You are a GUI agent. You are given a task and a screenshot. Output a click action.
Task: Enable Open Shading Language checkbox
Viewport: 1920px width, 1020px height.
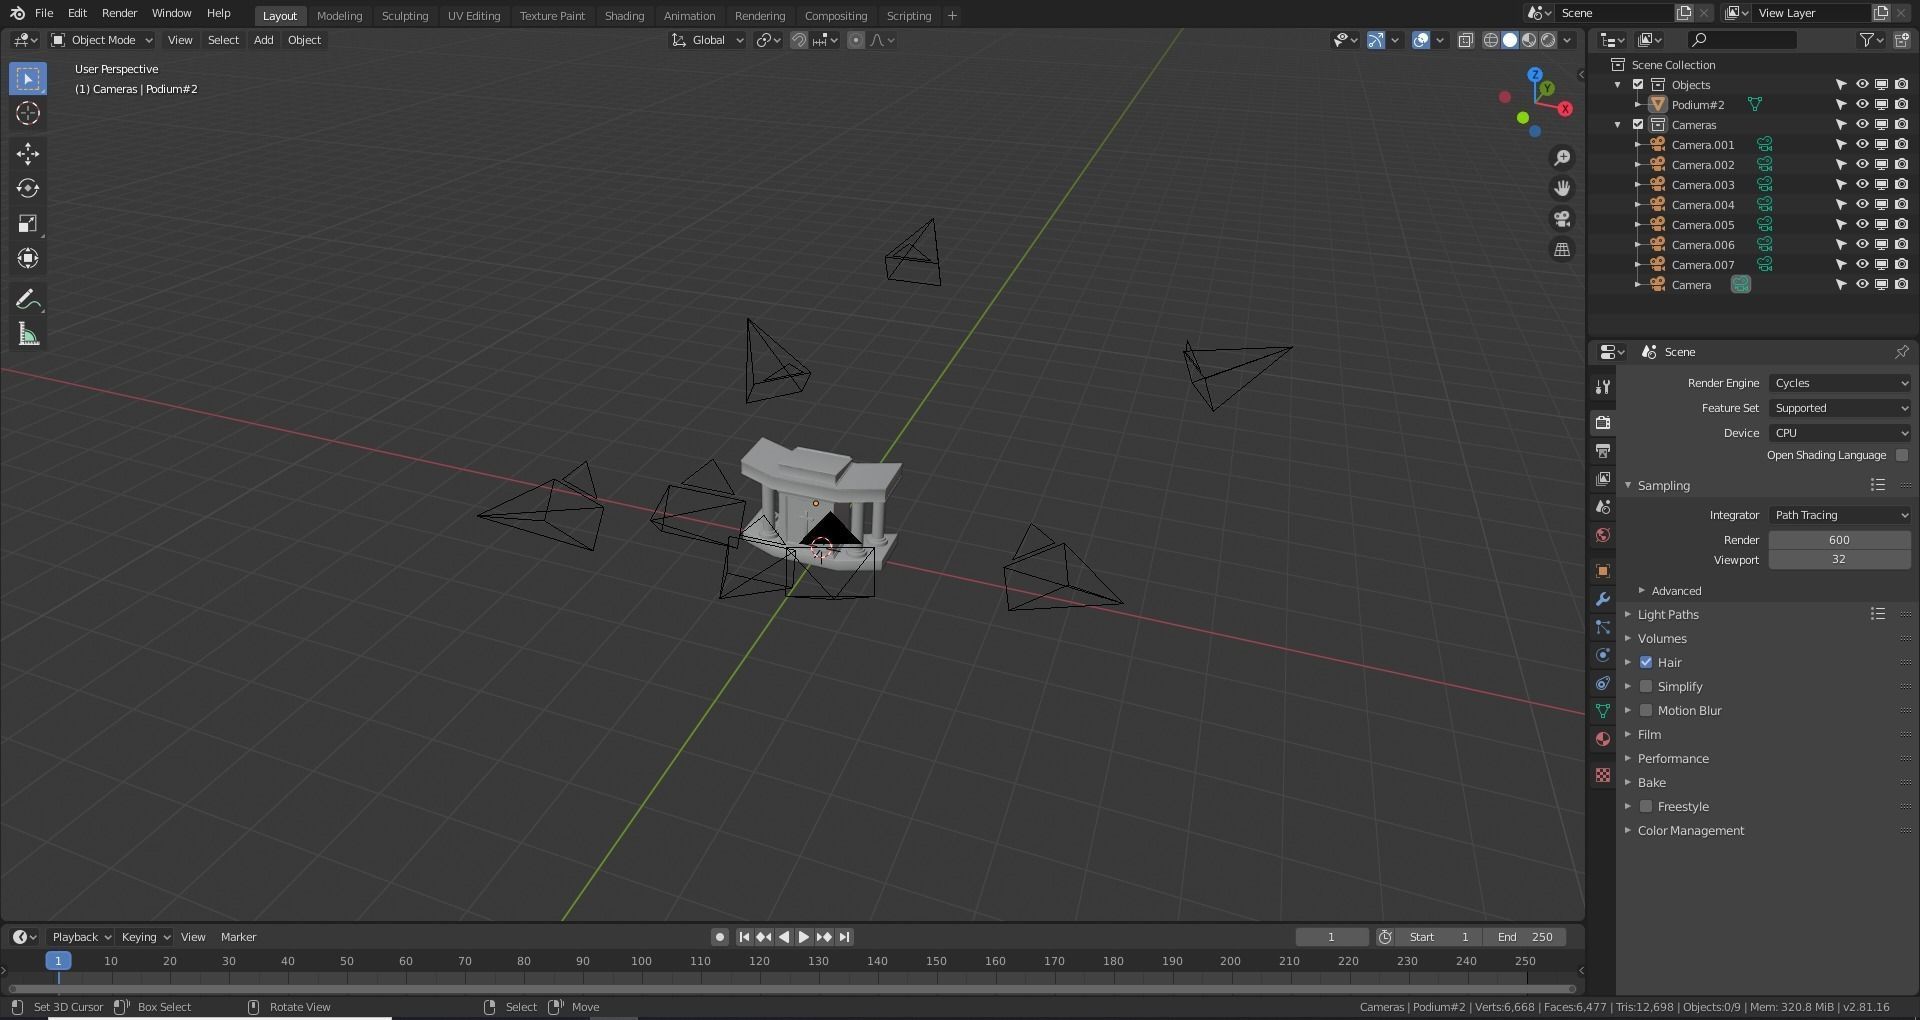[1902, 455]
